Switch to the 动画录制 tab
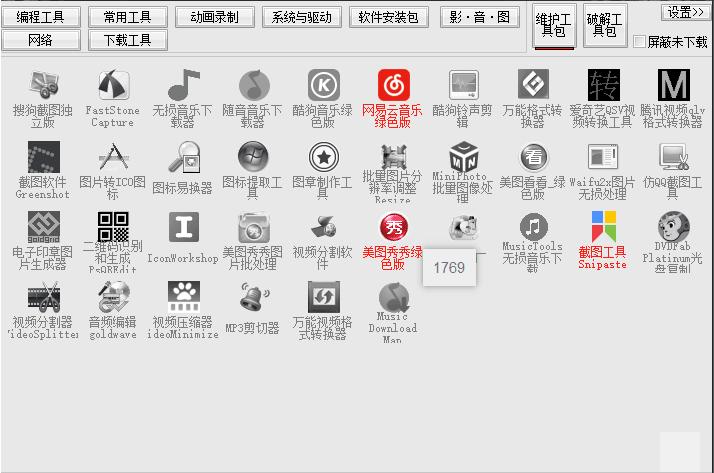 (x=214, y=17)
